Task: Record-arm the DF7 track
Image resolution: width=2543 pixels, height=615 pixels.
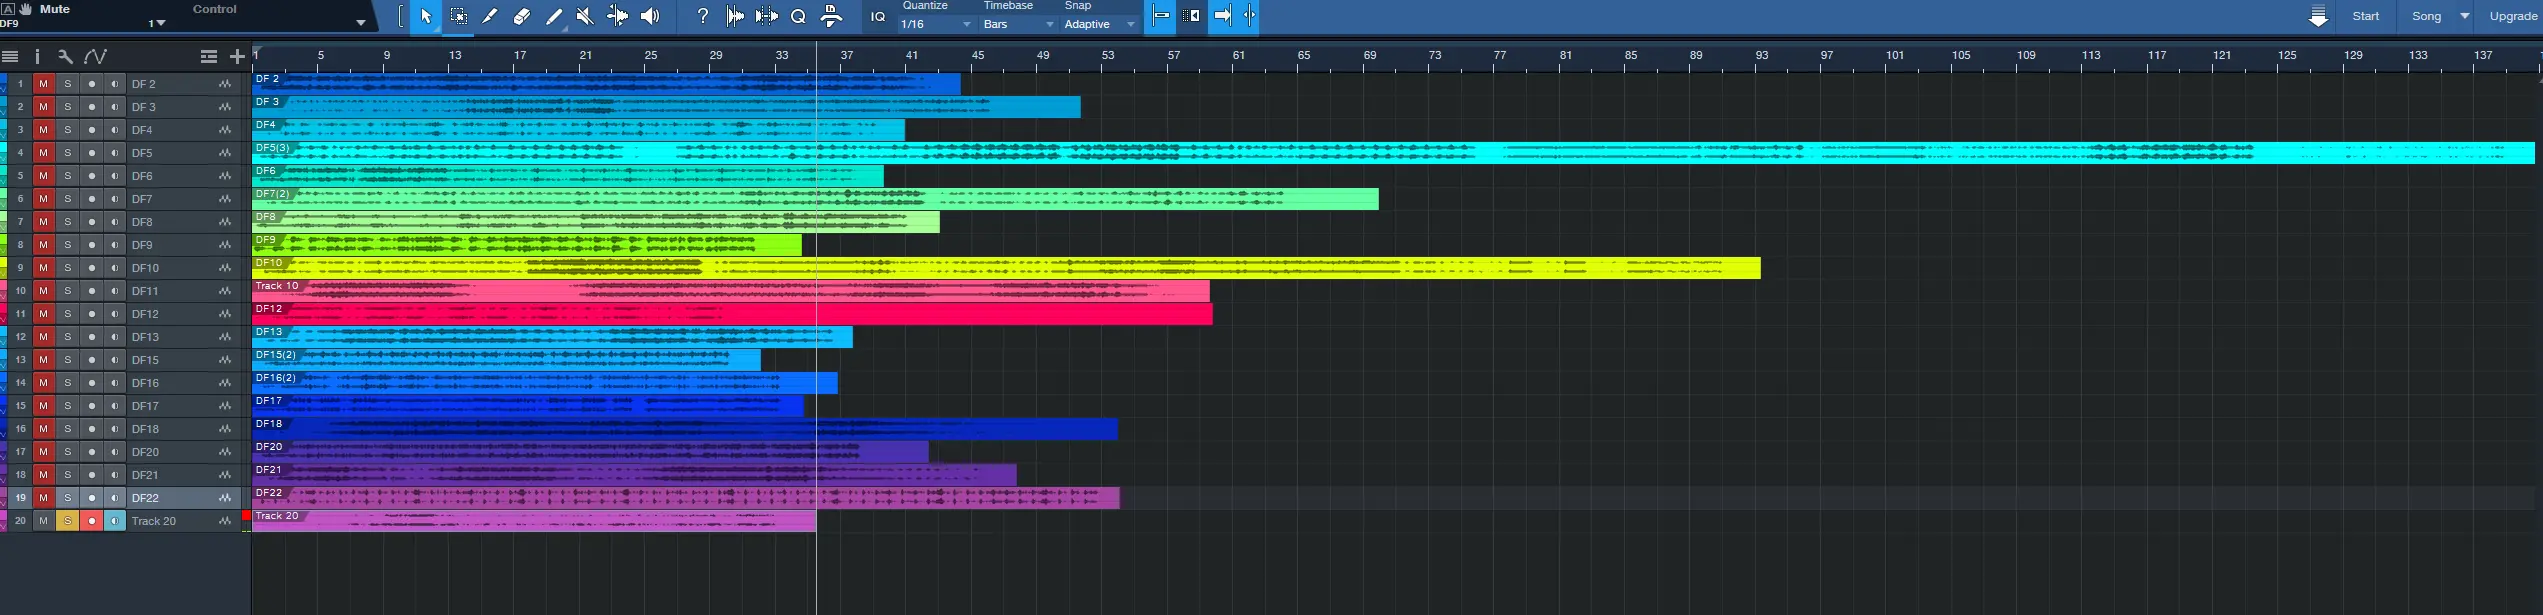Action: (x=92, y=199)
